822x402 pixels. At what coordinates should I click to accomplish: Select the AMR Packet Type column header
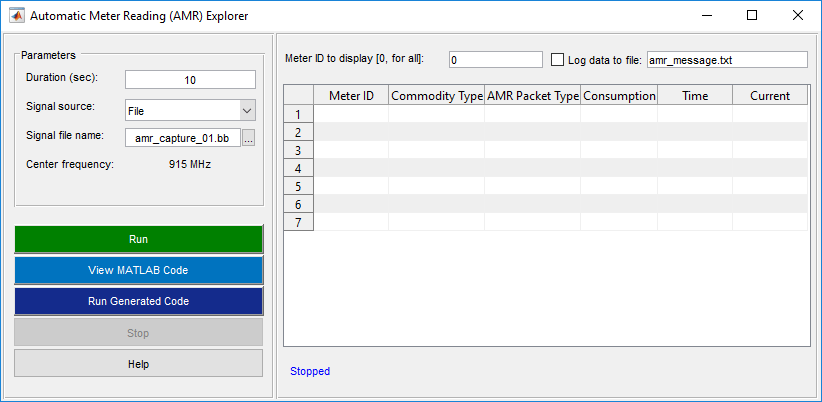click(533, 96)
